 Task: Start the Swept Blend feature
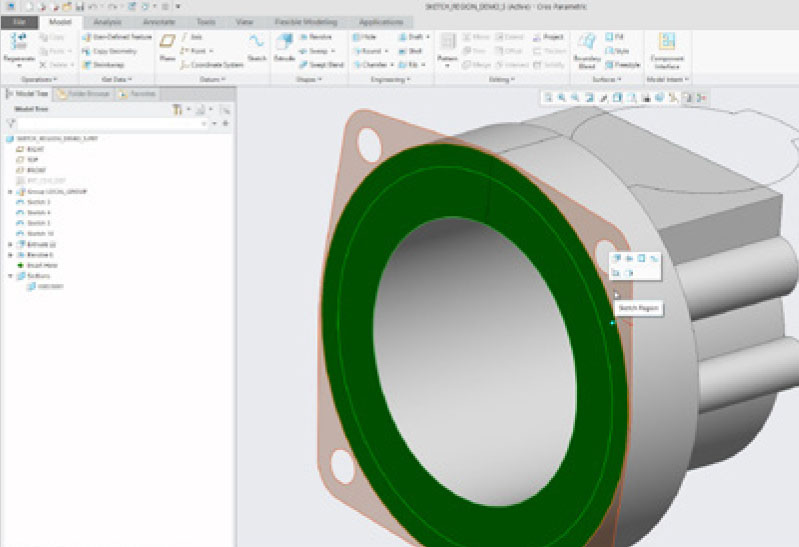point(321,65)
